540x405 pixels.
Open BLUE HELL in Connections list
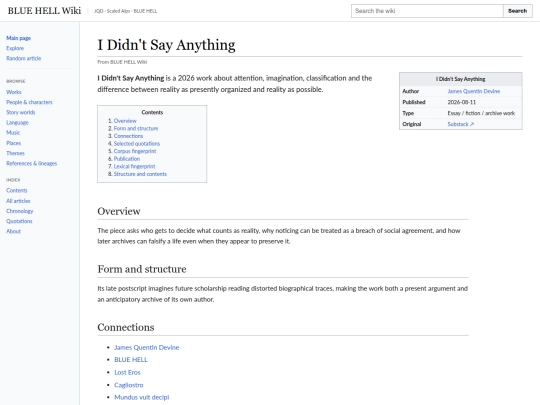tap(131, 360)
